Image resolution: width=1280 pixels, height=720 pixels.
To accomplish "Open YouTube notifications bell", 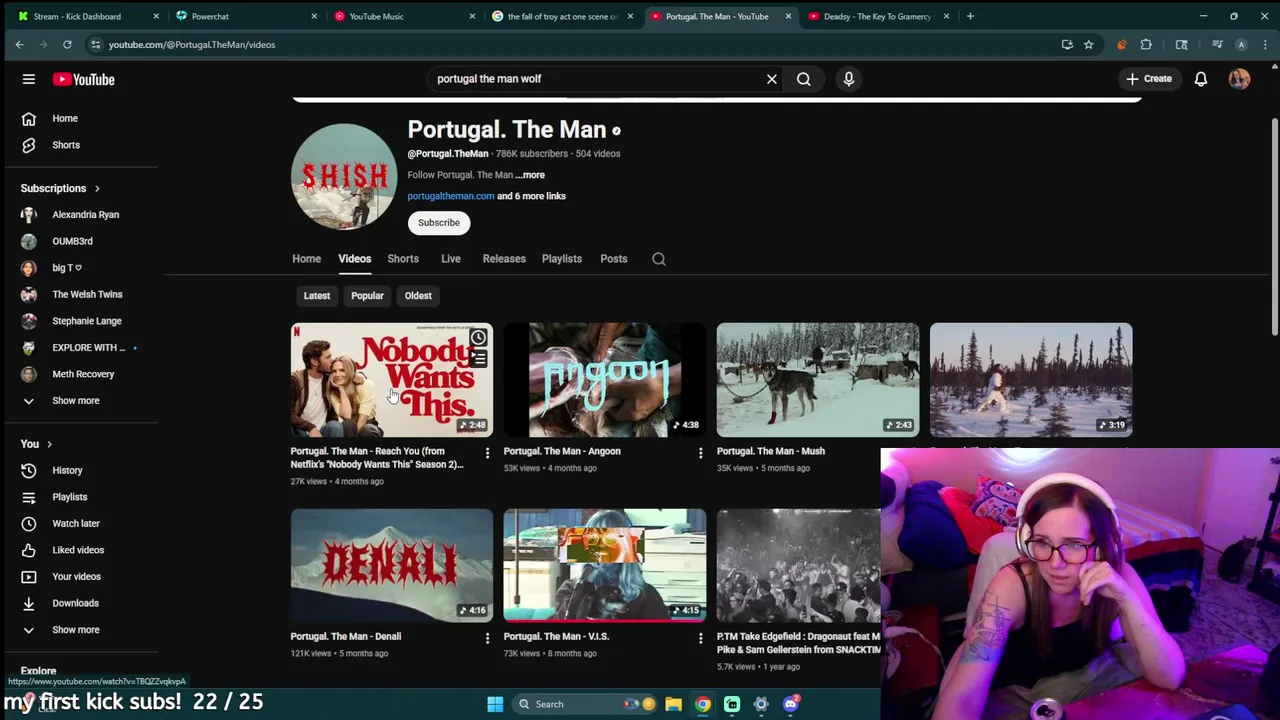I will (1201, 79).
